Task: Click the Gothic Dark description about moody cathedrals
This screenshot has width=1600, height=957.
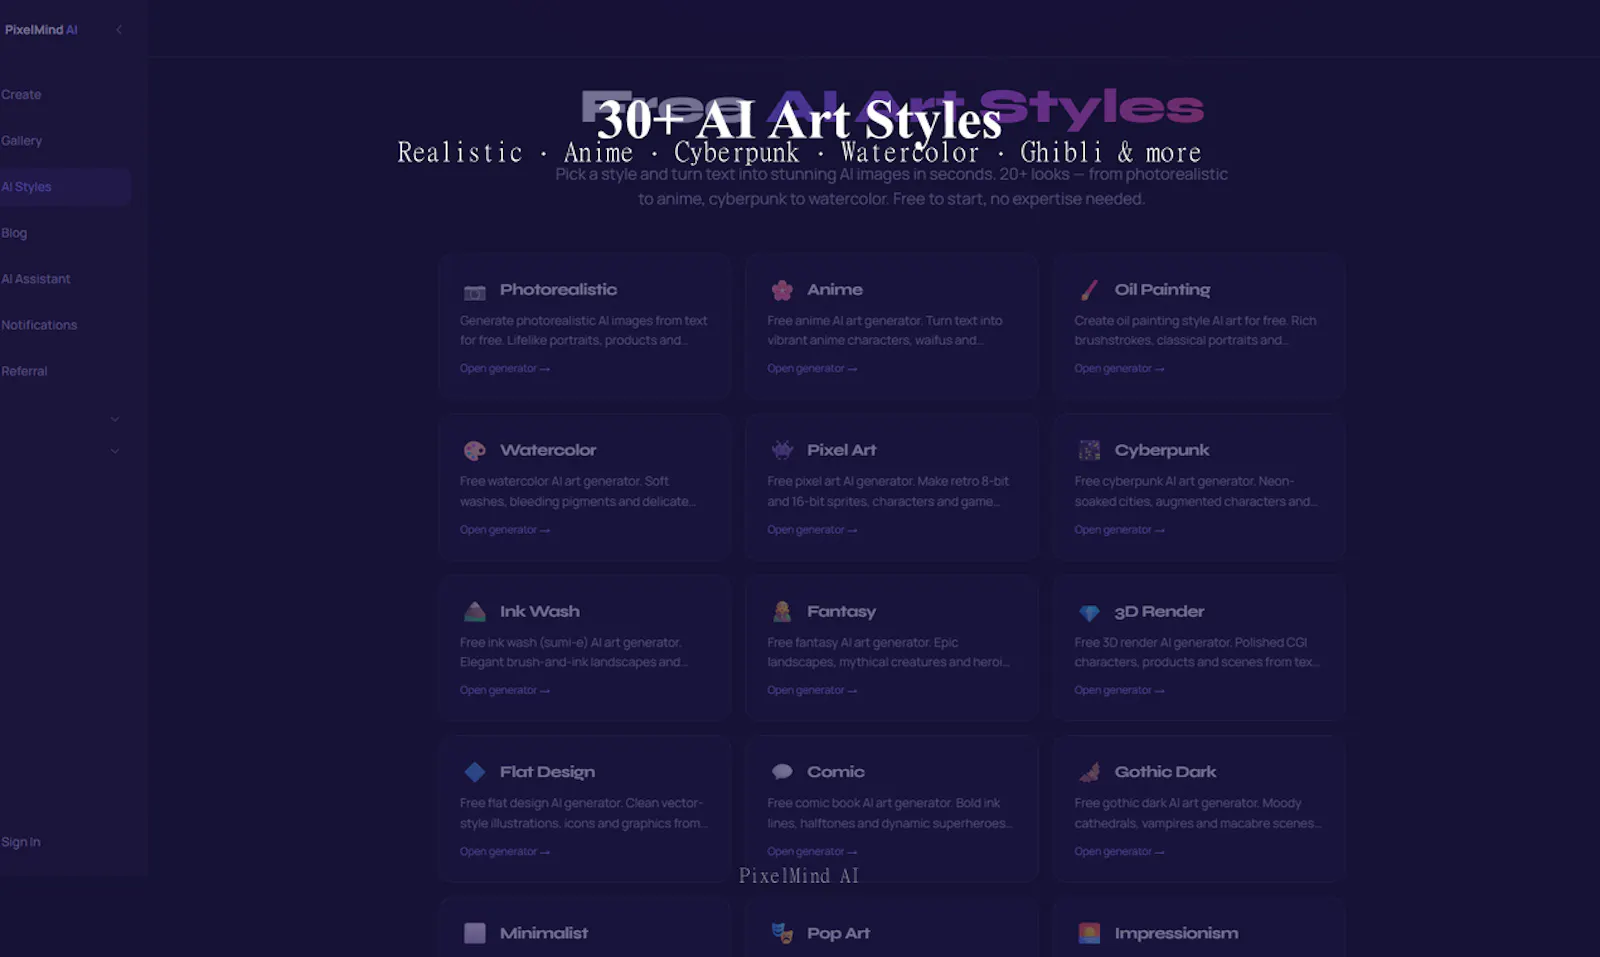Action: click(x=1198, y=814)
